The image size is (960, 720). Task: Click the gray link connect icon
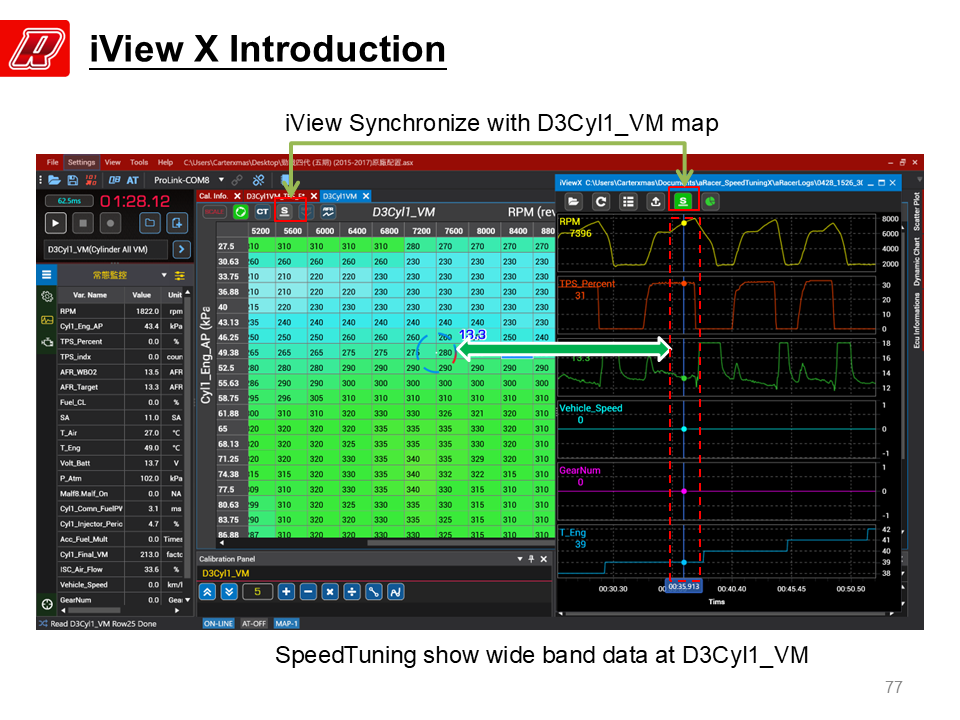tap(237, 180)
